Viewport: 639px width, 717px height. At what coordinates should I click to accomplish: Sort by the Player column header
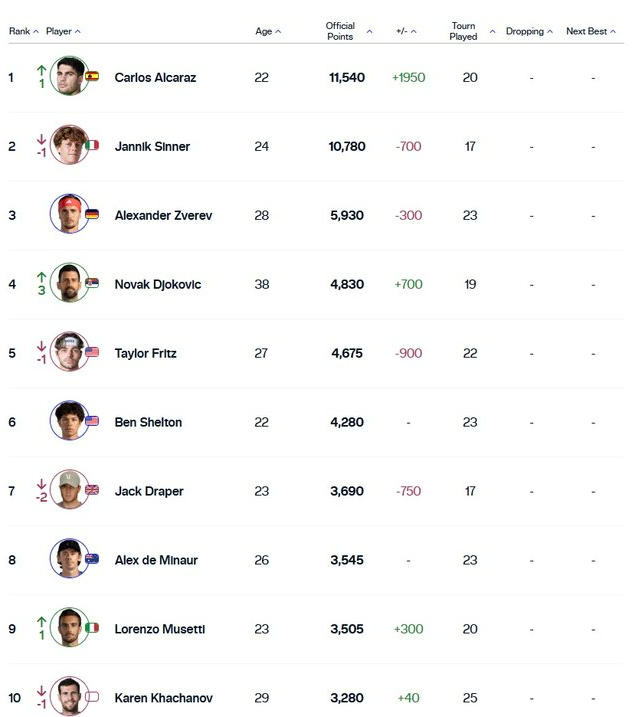click(63, 31)
